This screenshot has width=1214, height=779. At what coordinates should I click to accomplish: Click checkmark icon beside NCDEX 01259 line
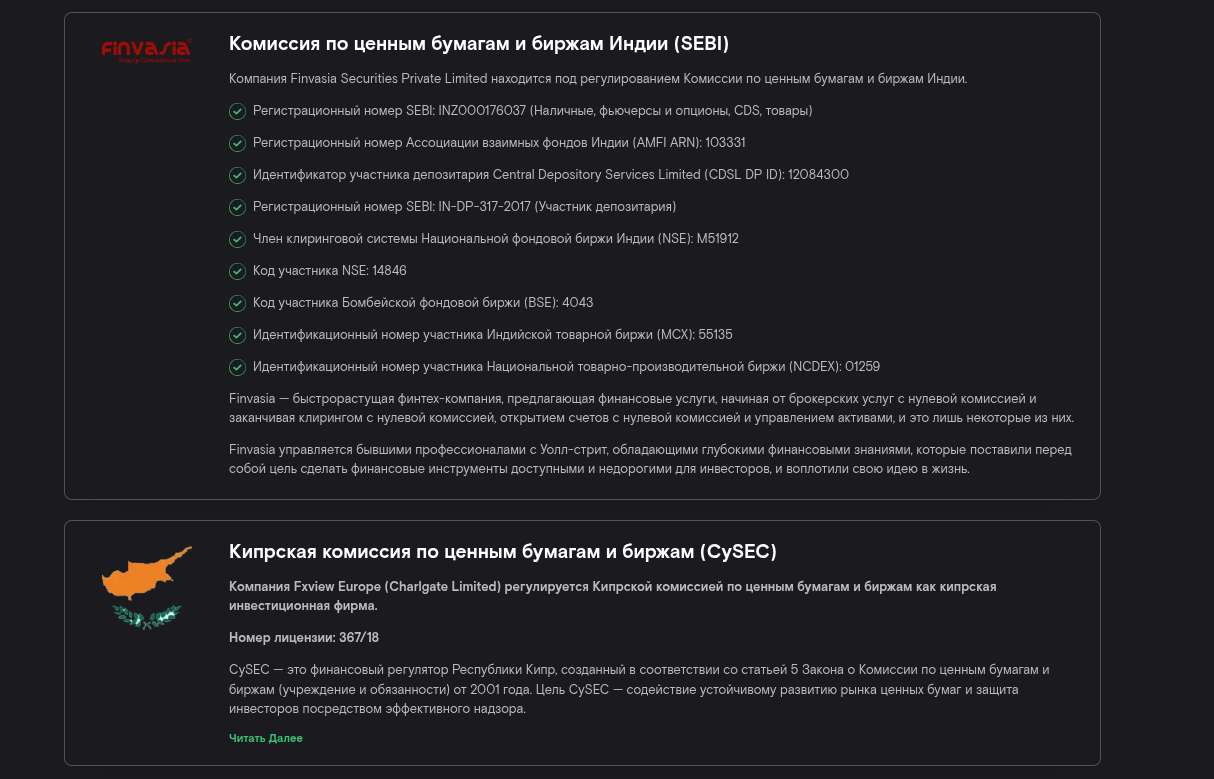point(237,367)
